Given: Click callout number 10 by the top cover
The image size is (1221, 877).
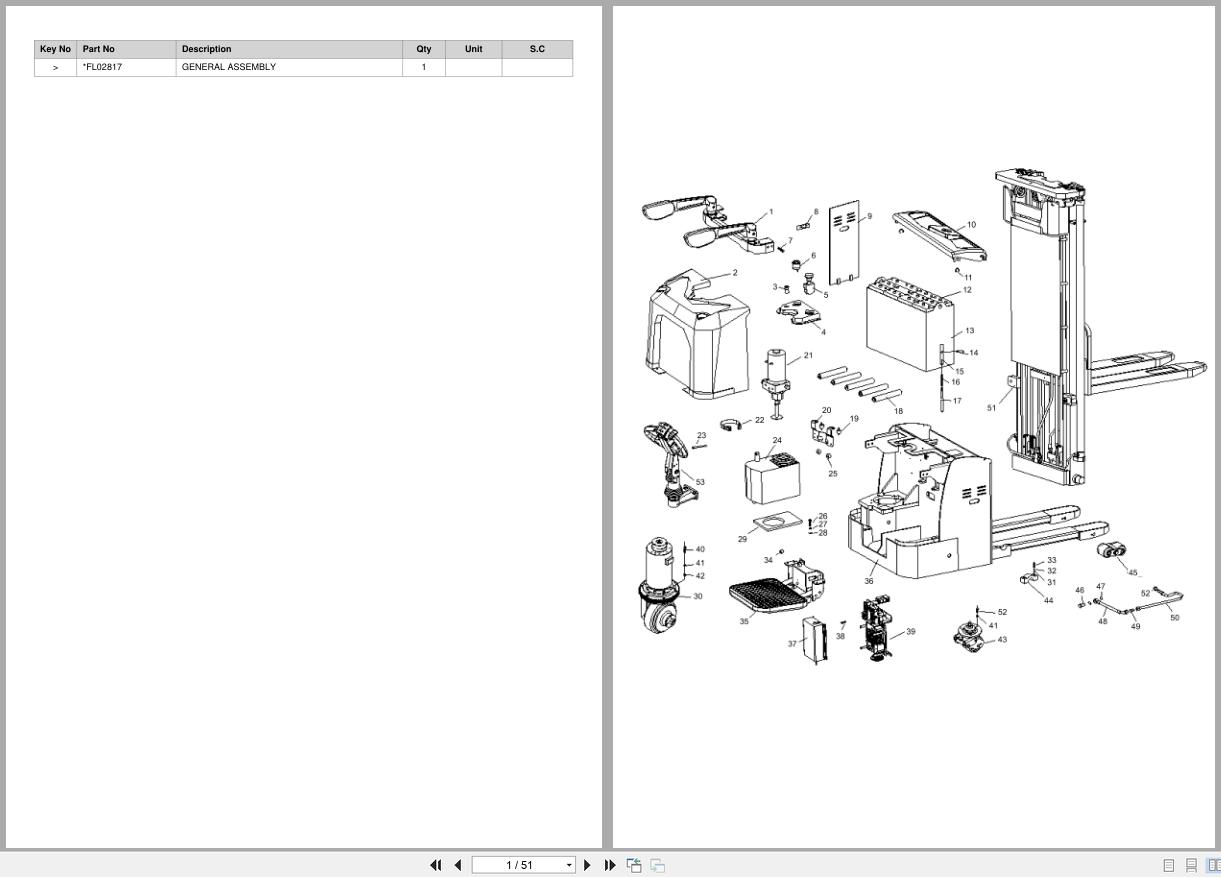Looking at the screenshot, I should coord(971,225).
